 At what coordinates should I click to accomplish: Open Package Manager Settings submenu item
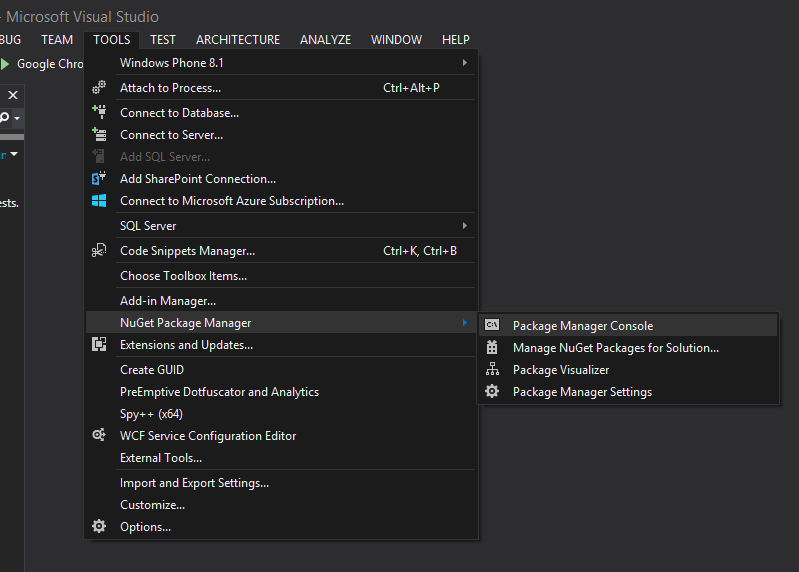point(628,392)
